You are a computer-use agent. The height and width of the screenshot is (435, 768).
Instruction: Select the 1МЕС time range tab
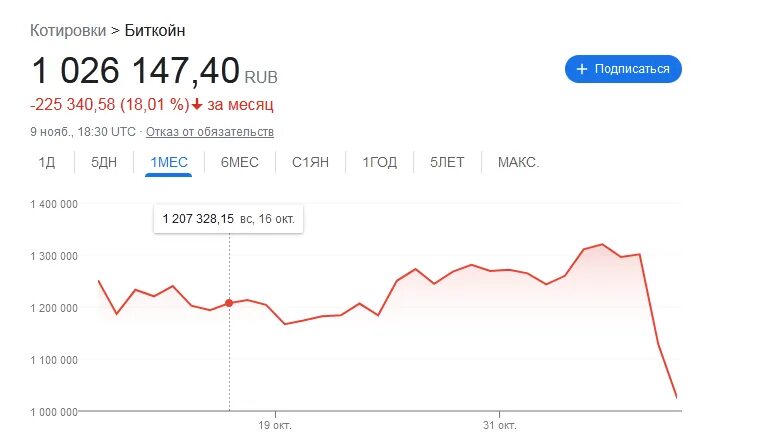(169, 162)
